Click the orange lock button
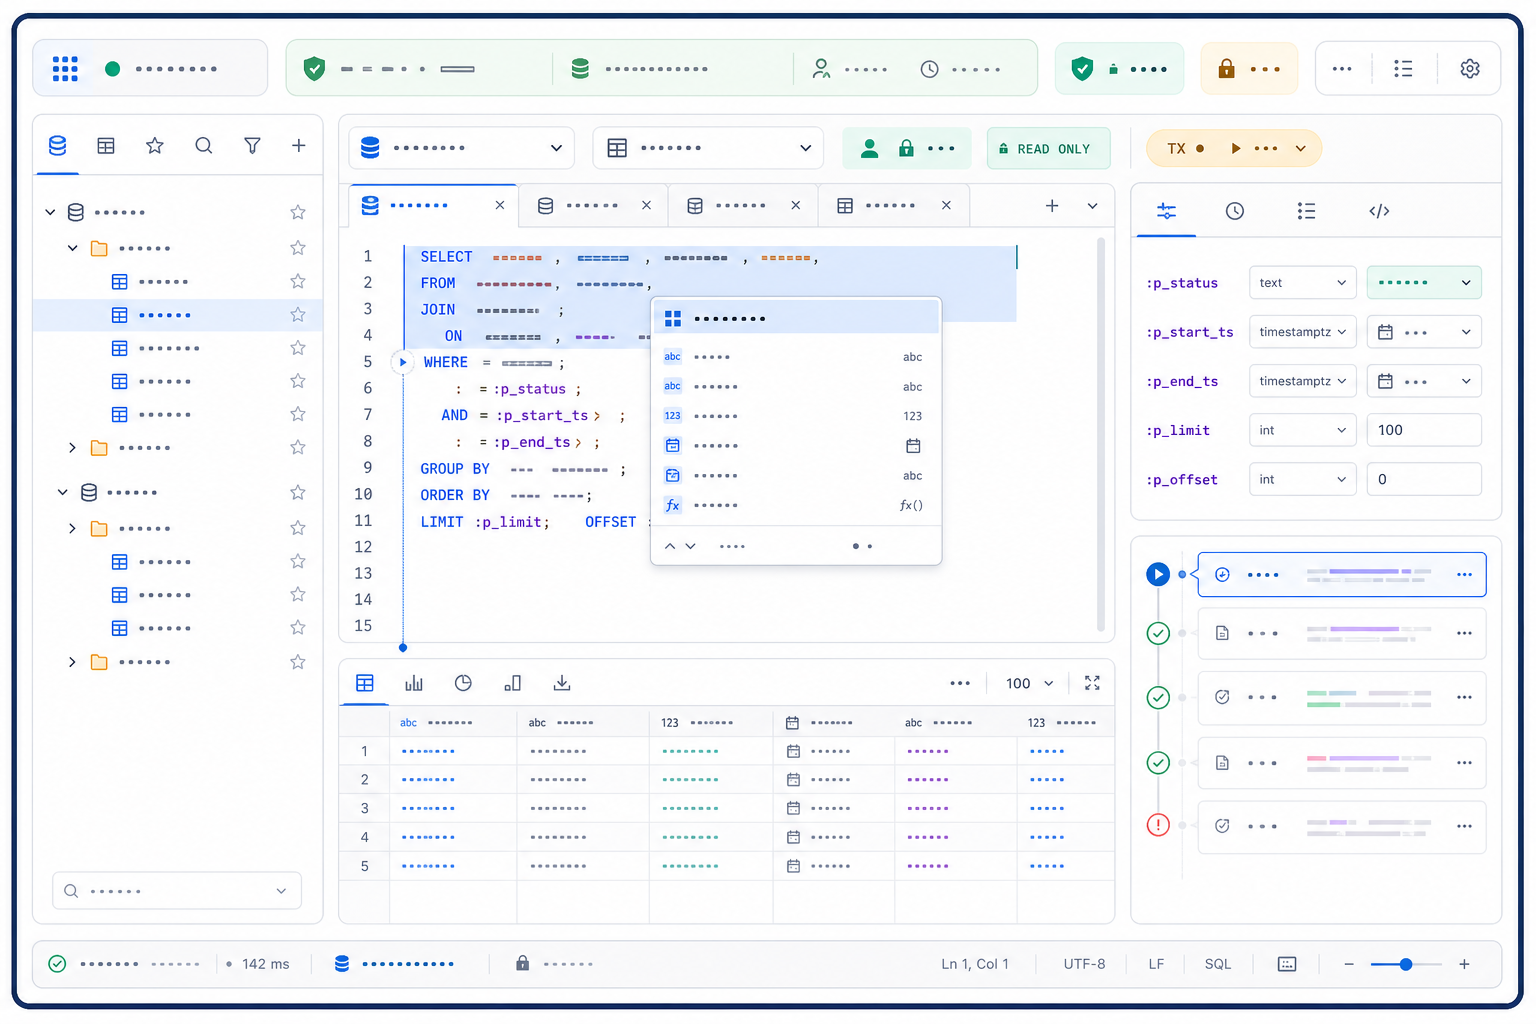Viewport: 1536px width, 1024px height. click(x=1249, y=68)
